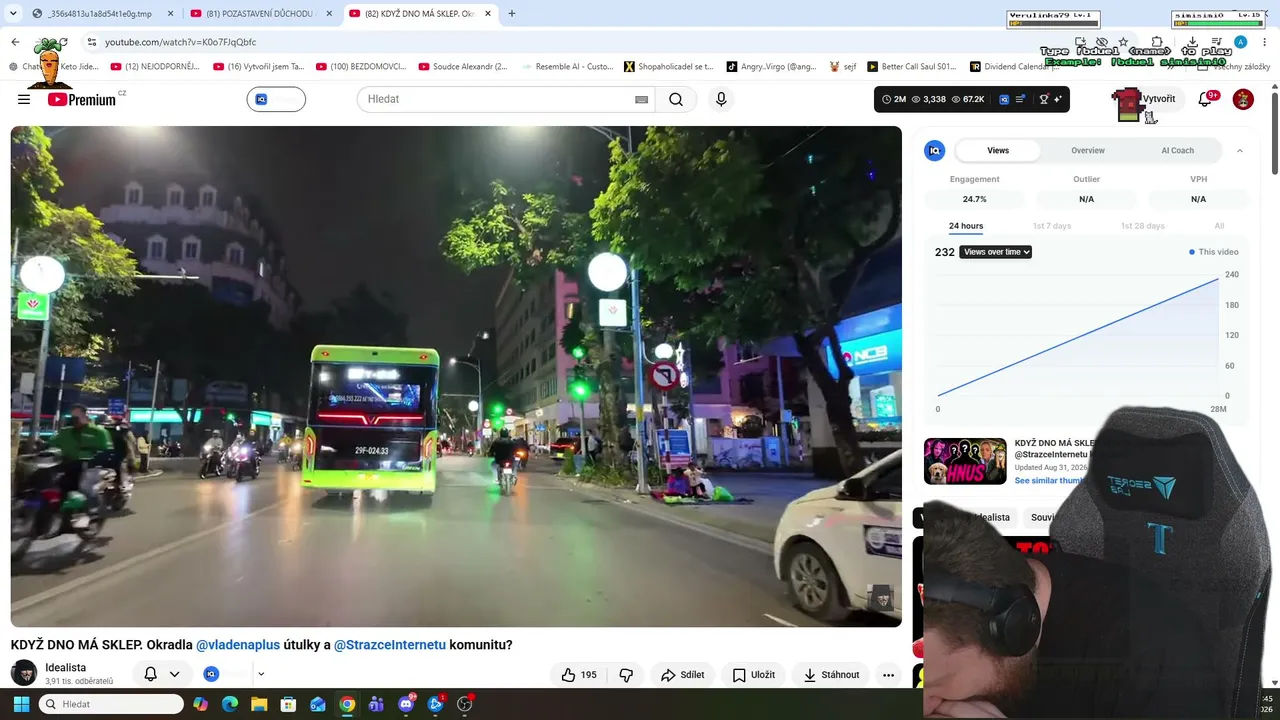Open the @vladenaplus mention link
The height and width of the screenshot is (720, 1280).
point(238,645)
